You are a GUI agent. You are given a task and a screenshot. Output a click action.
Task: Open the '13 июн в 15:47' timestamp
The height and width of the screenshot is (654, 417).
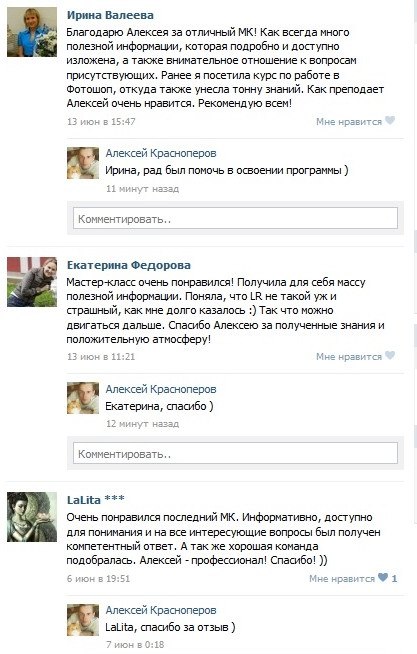[101, 122]
